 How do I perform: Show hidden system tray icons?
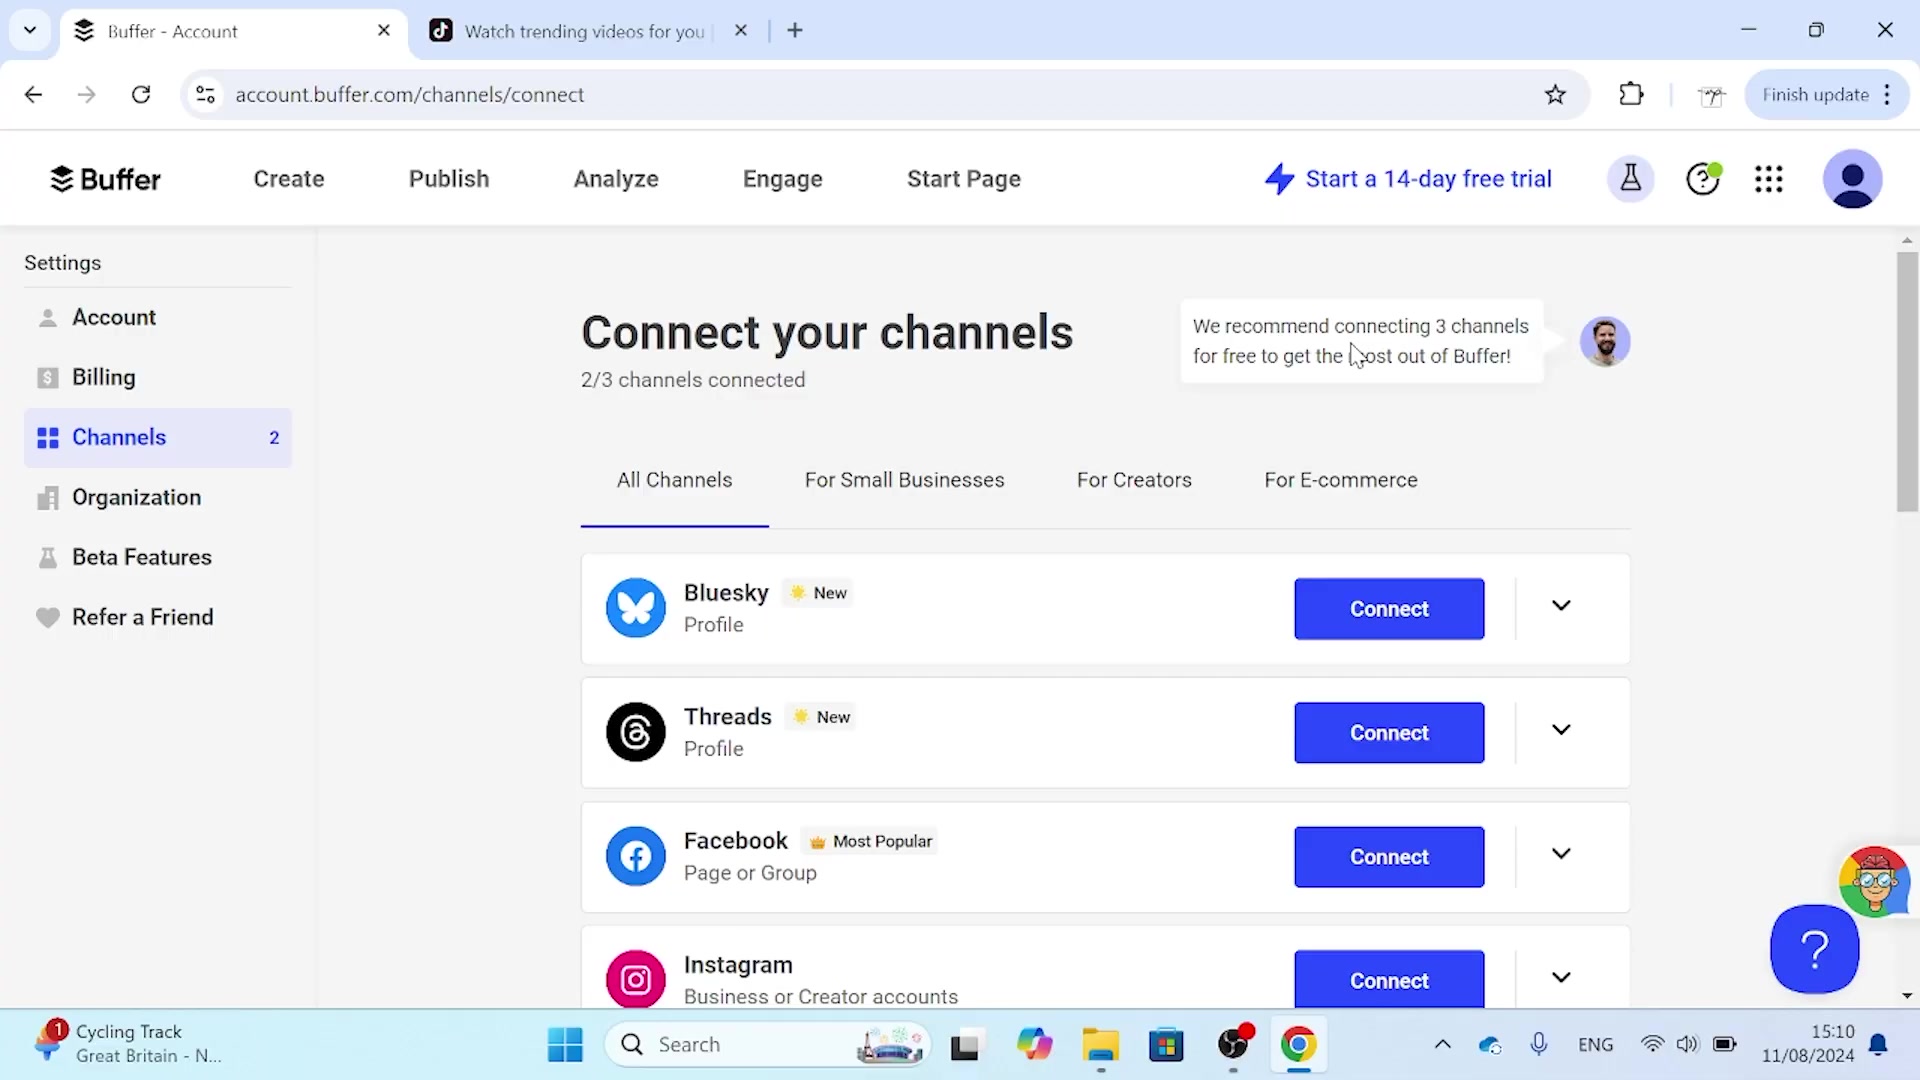point(1442,1045)
